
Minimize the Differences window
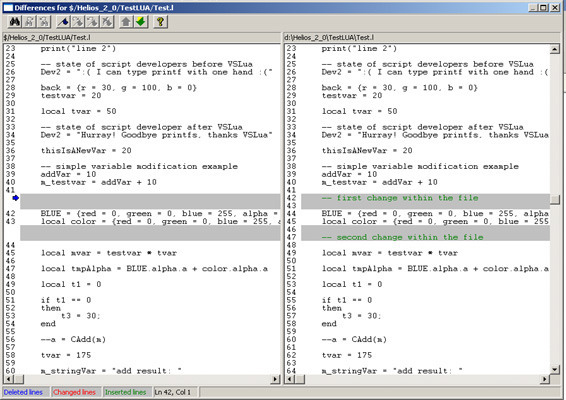pos(533,8)
